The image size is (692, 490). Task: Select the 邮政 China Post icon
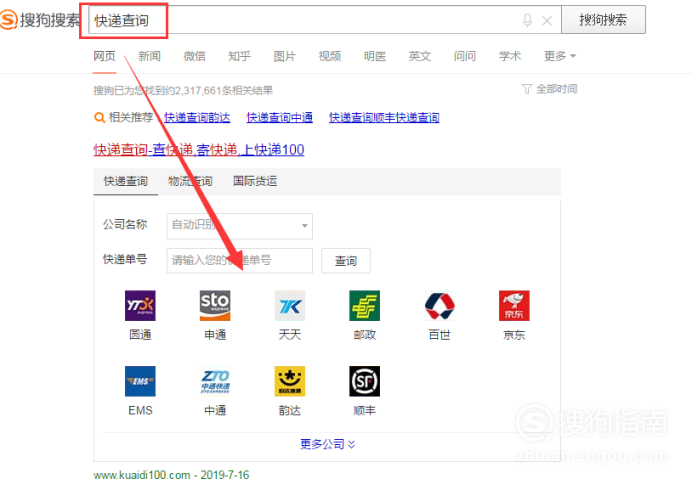tap(365, 305)
